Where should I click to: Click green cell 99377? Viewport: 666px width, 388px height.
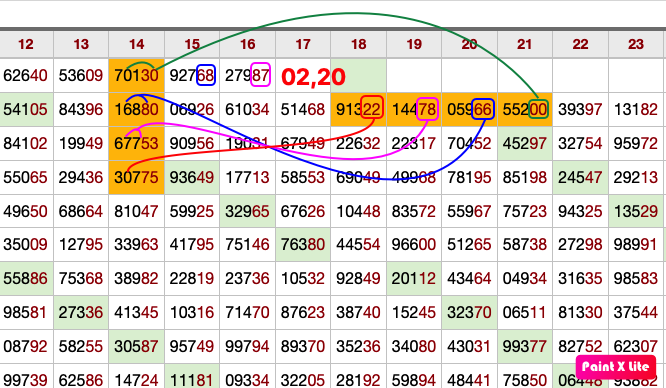[525, 347]
